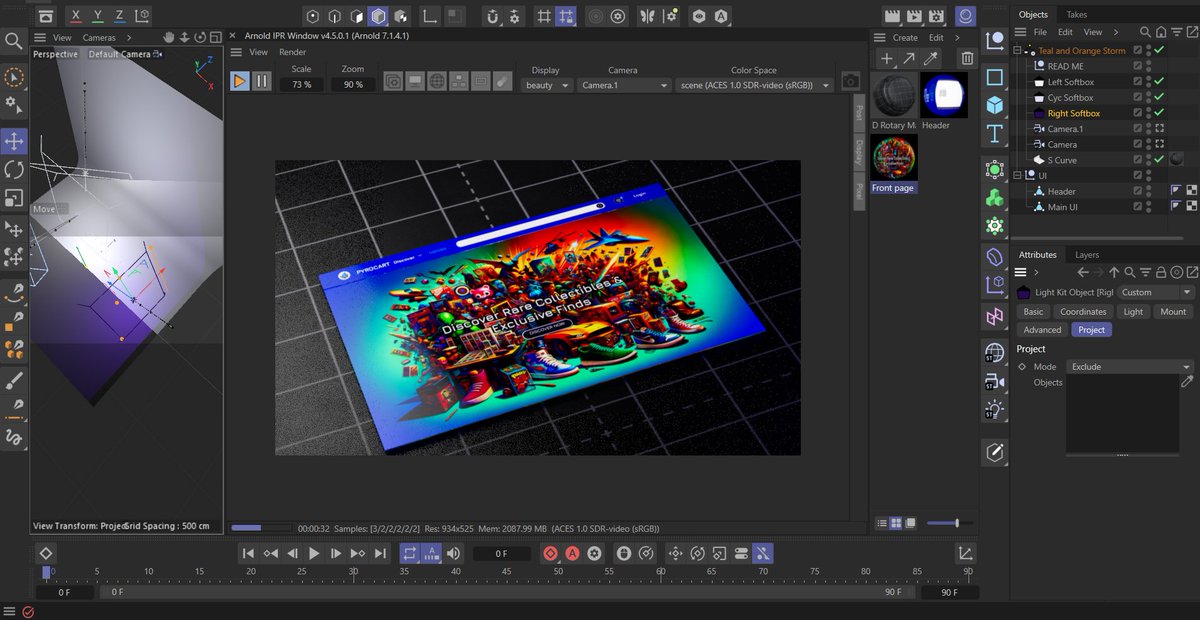Select the rectangle spline tool icon
This screenshot has width=1200, height=620.
(995, 77)
